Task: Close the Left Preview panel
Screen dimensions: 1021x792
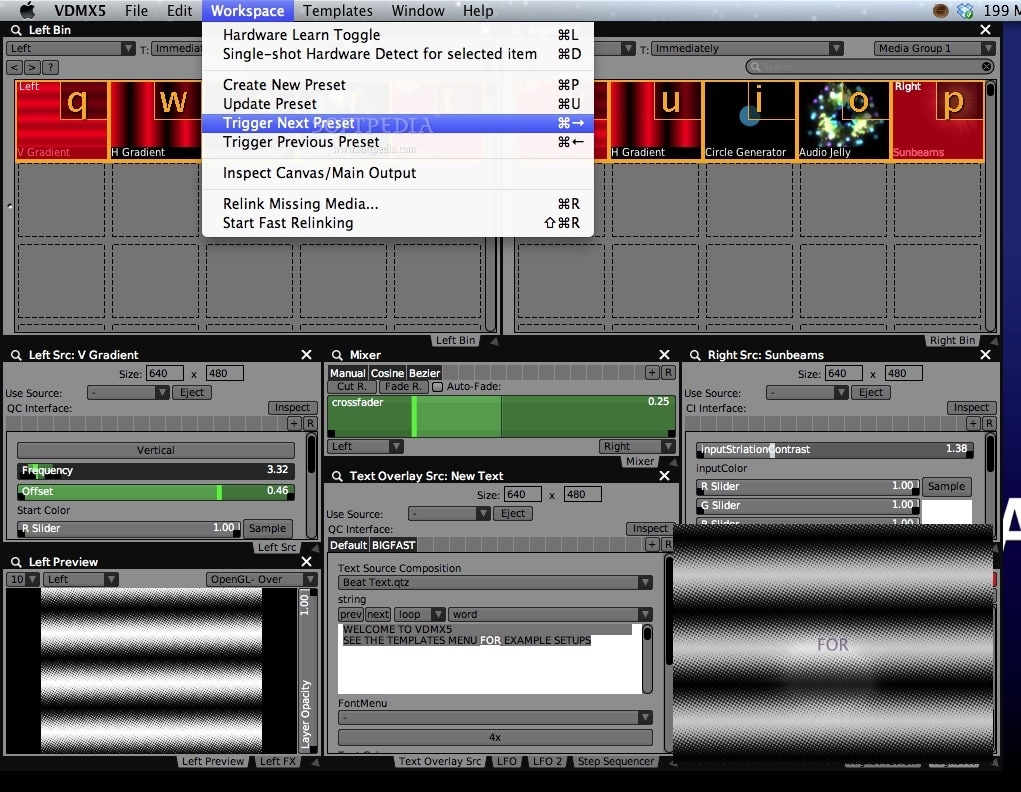Action: tap(306, 562)
